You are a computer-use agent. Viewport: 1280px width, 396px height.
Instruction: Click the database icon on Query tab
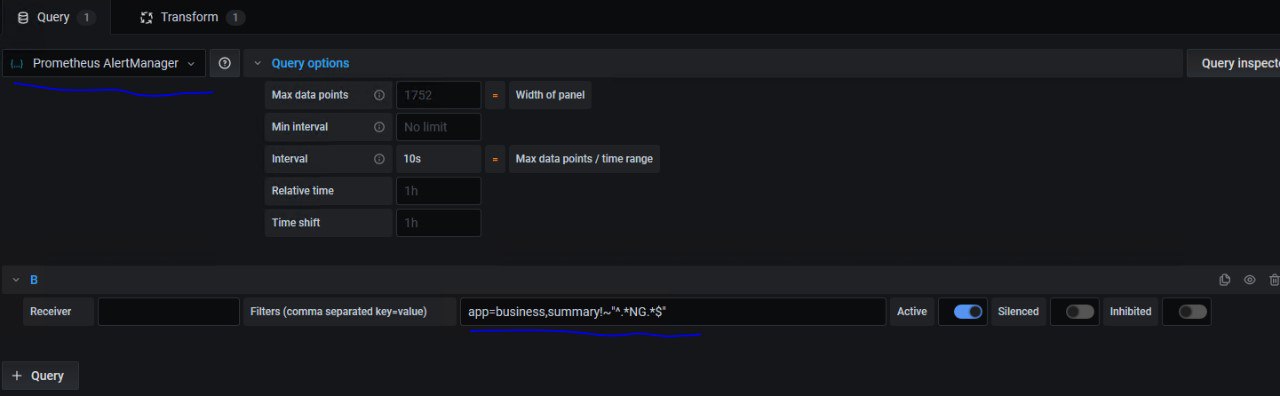(23, 18)
